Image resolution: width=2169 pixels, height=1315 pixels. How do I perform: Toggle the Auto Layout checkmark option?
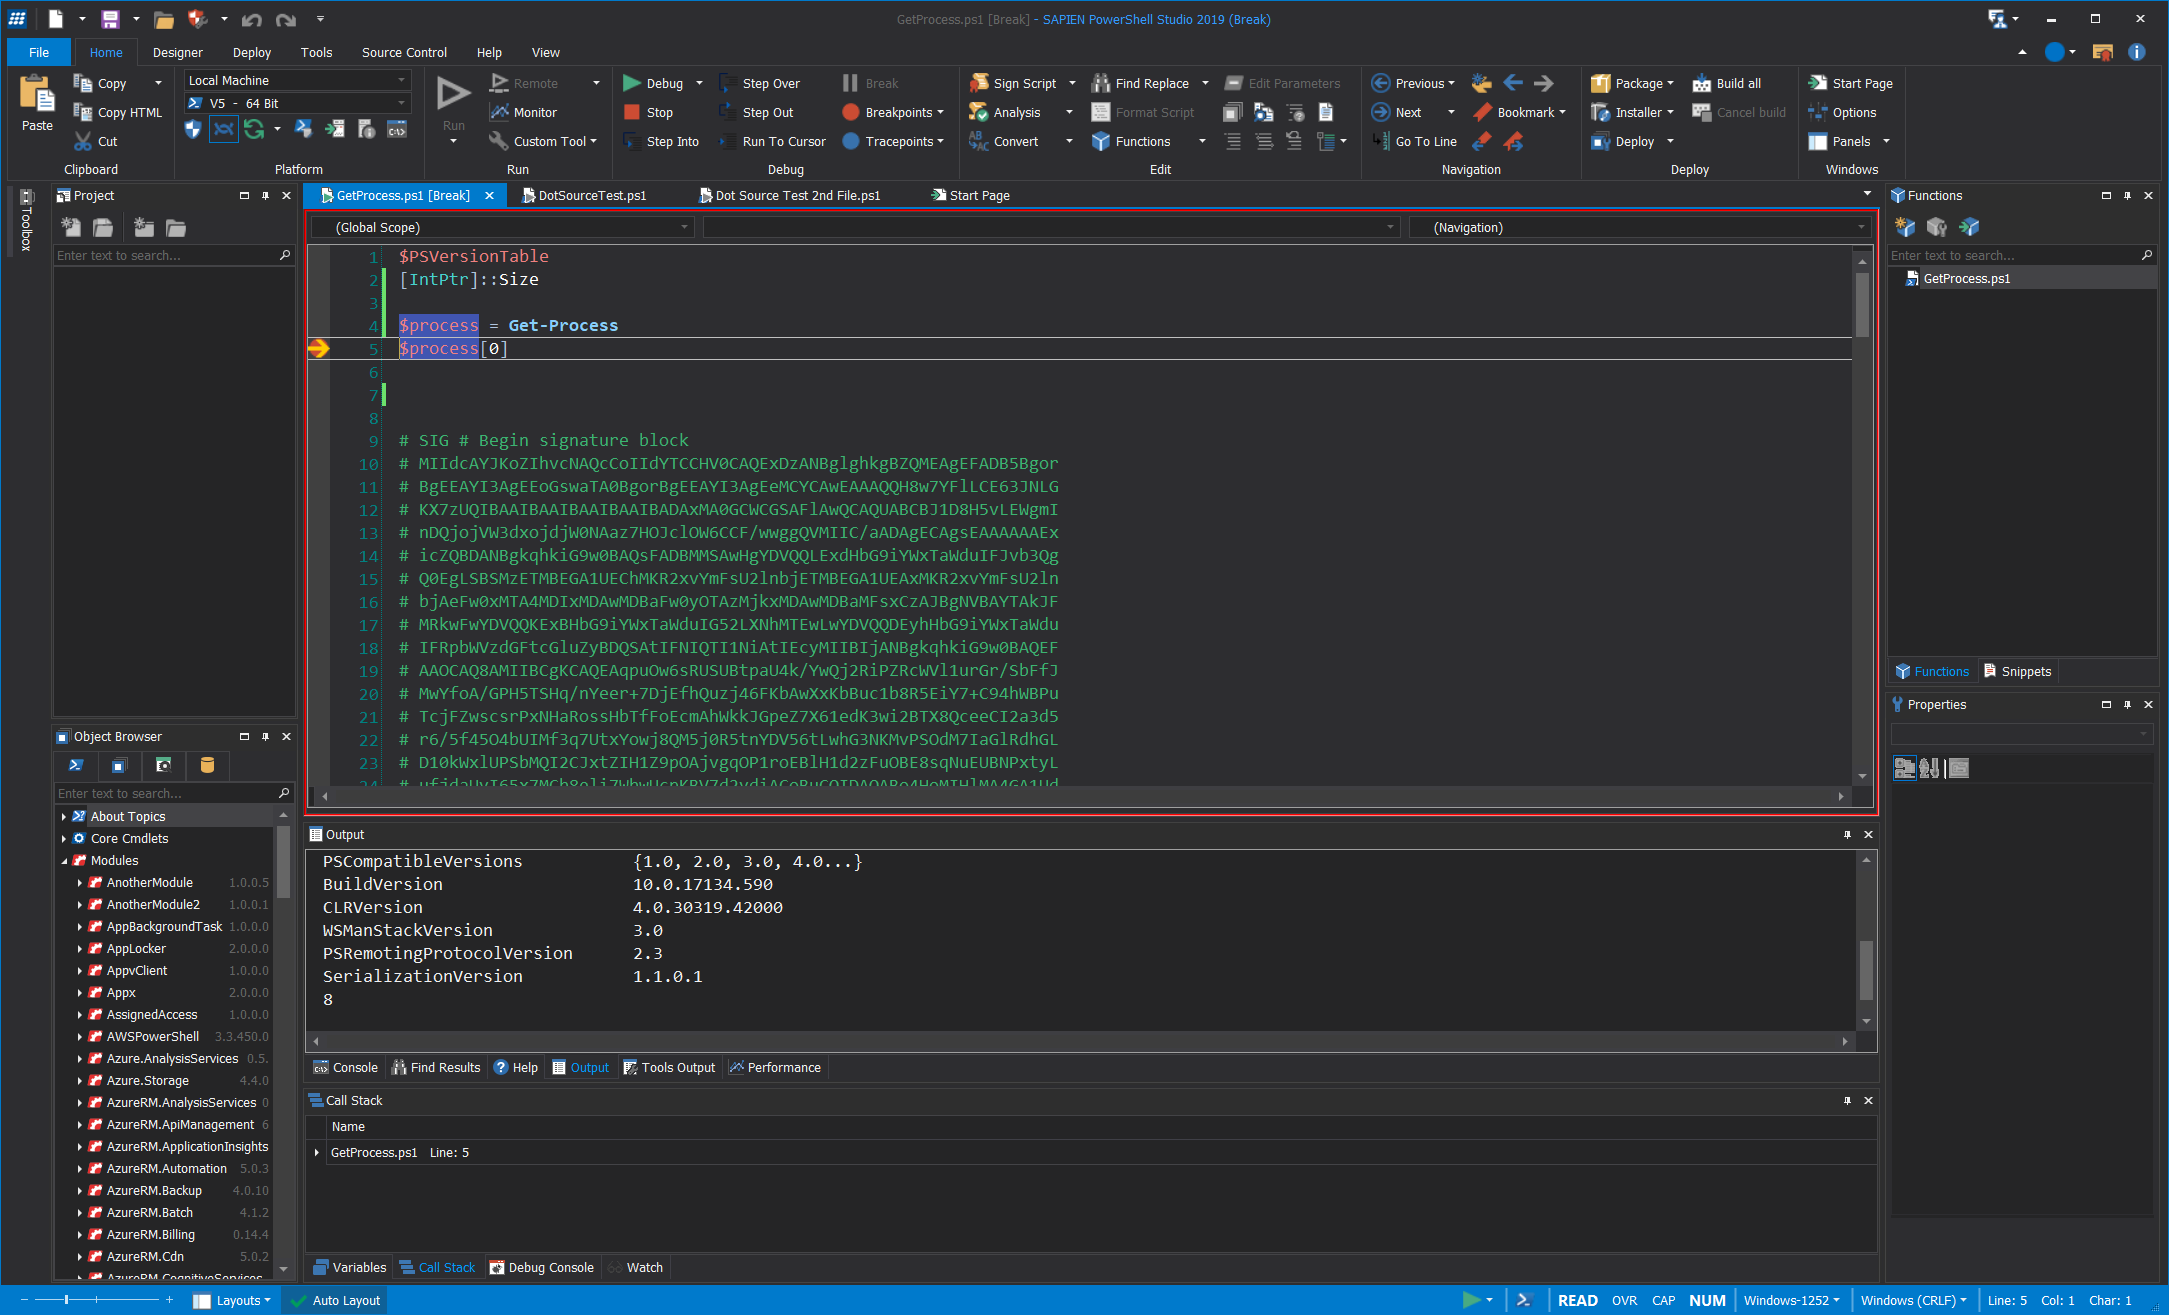pyautogui.click(x=335, y=1300)
